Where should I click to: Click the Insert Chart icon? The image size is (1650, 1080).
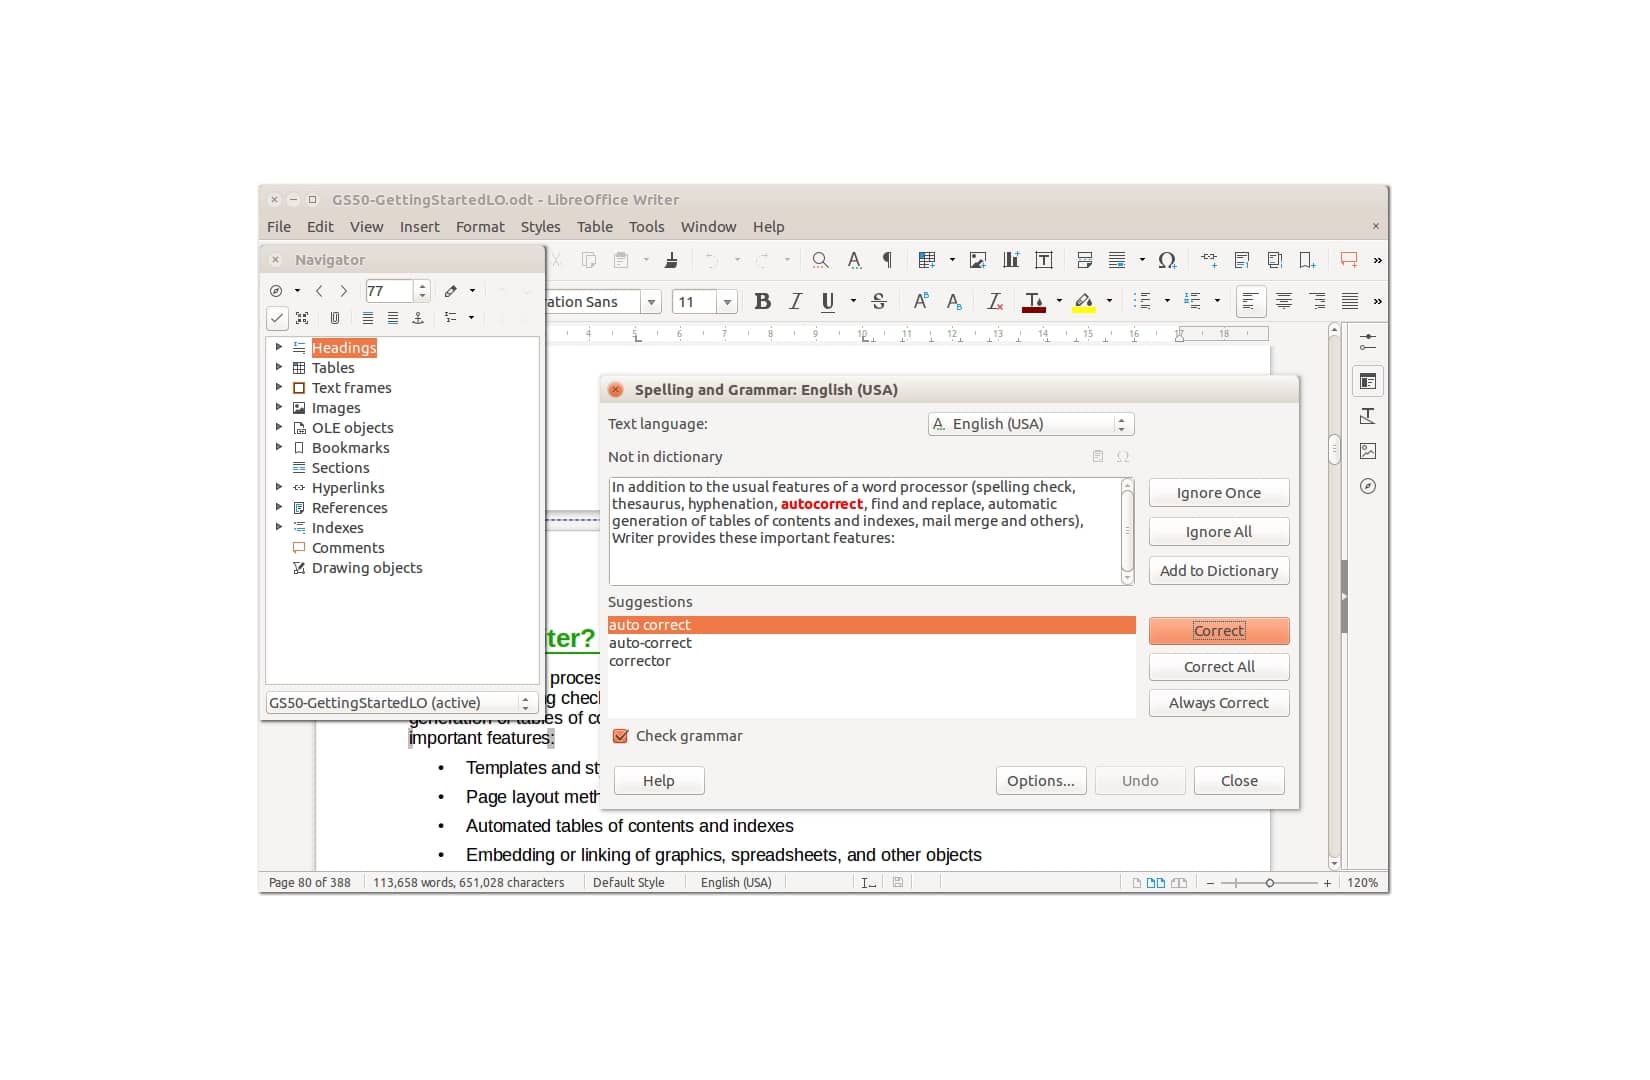pos(1011,260)
